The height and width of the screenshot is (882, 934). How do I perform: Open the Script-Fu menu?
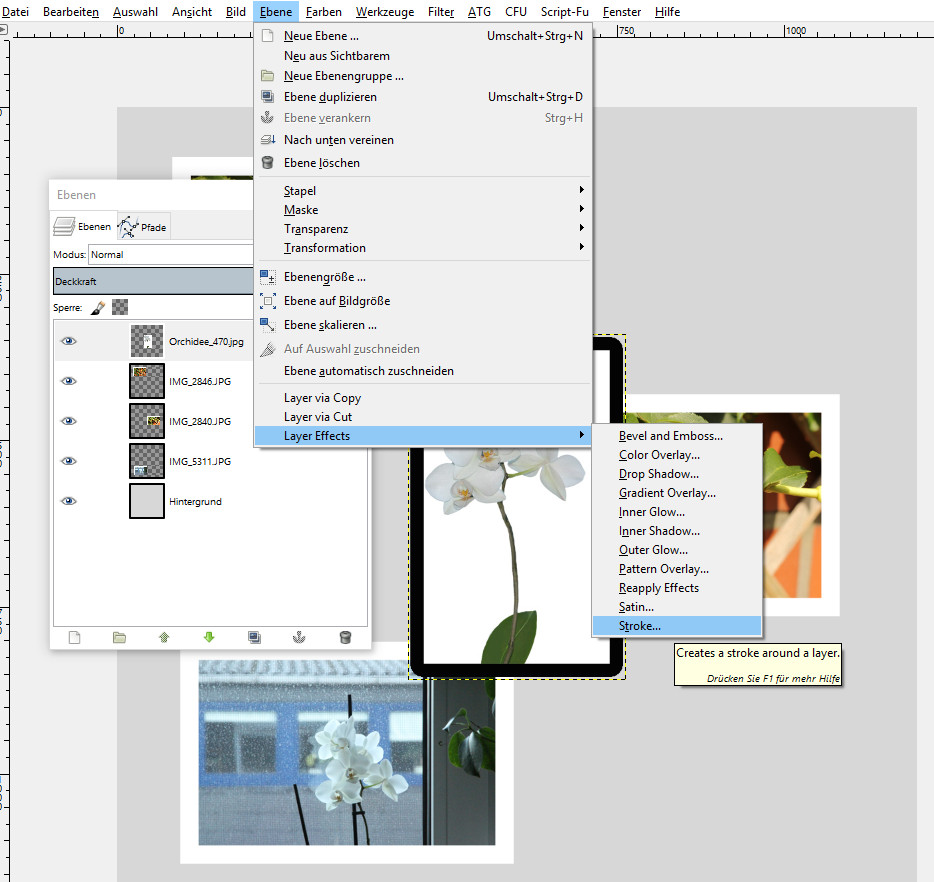pyautogui.click(x=565, y=12)
